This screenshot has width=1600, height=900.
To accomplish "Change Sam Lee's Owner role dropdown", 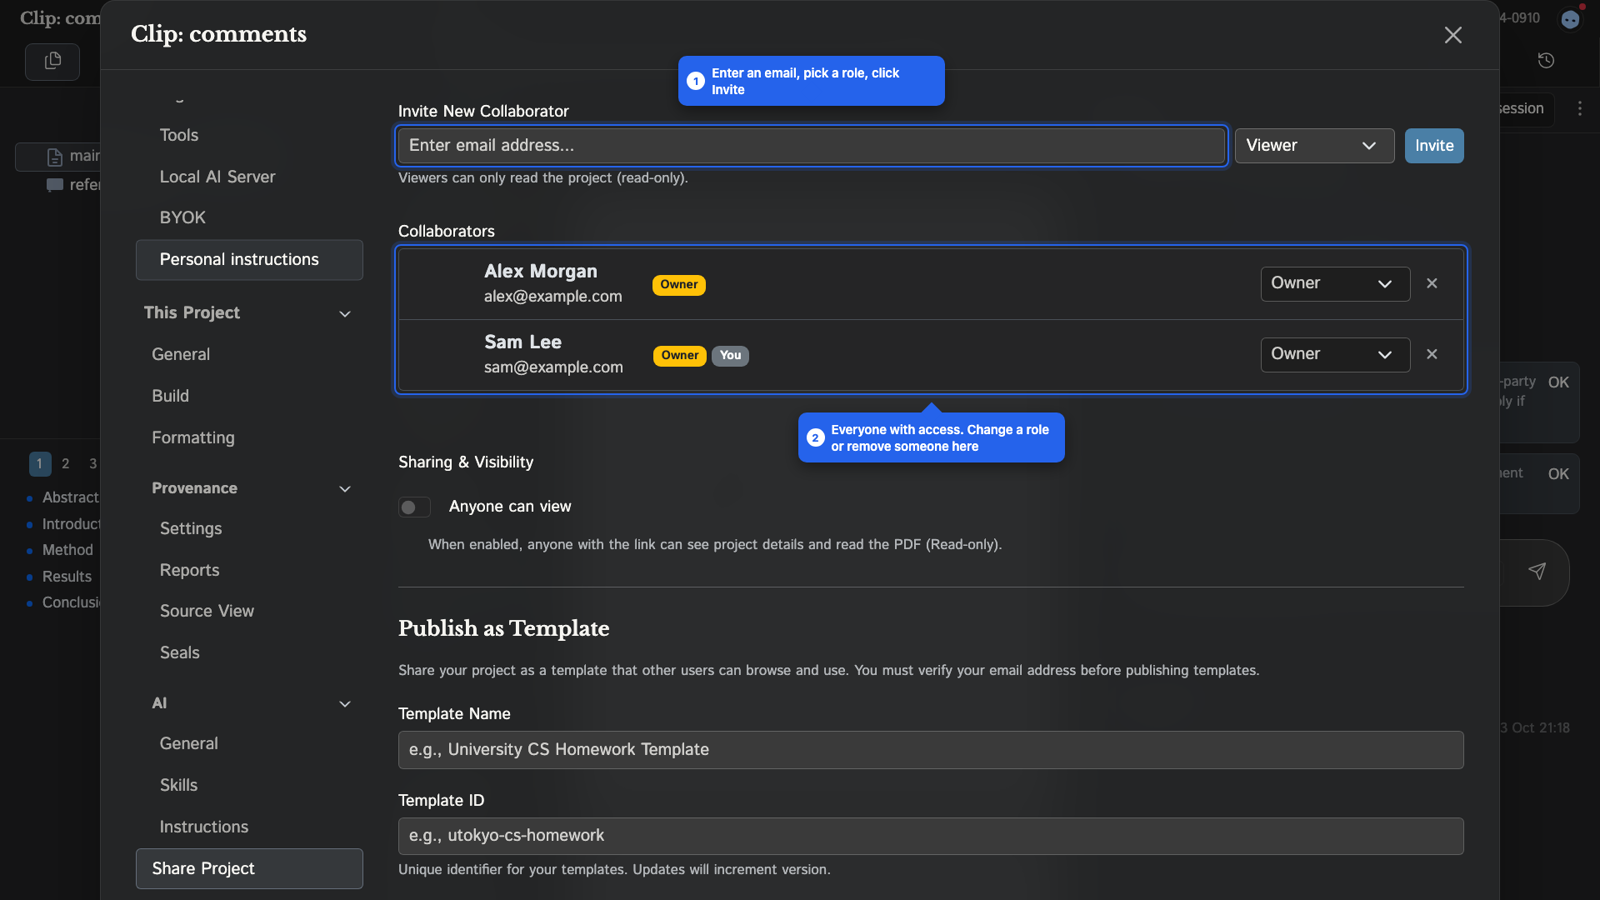I will pyautogui.click(x=1335, y=354).
